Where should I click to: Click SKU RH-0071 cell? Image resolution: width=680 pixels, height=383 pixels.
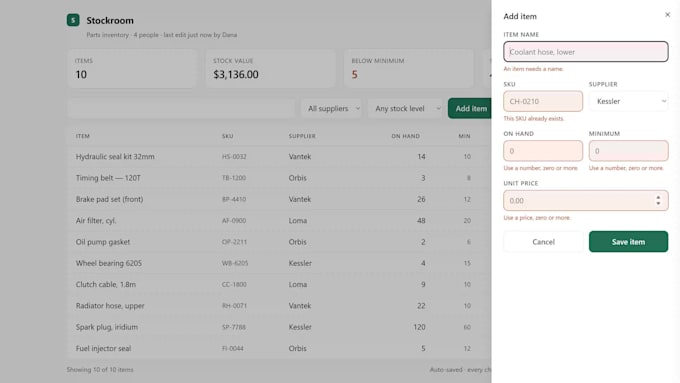click(x=234, y=305)
